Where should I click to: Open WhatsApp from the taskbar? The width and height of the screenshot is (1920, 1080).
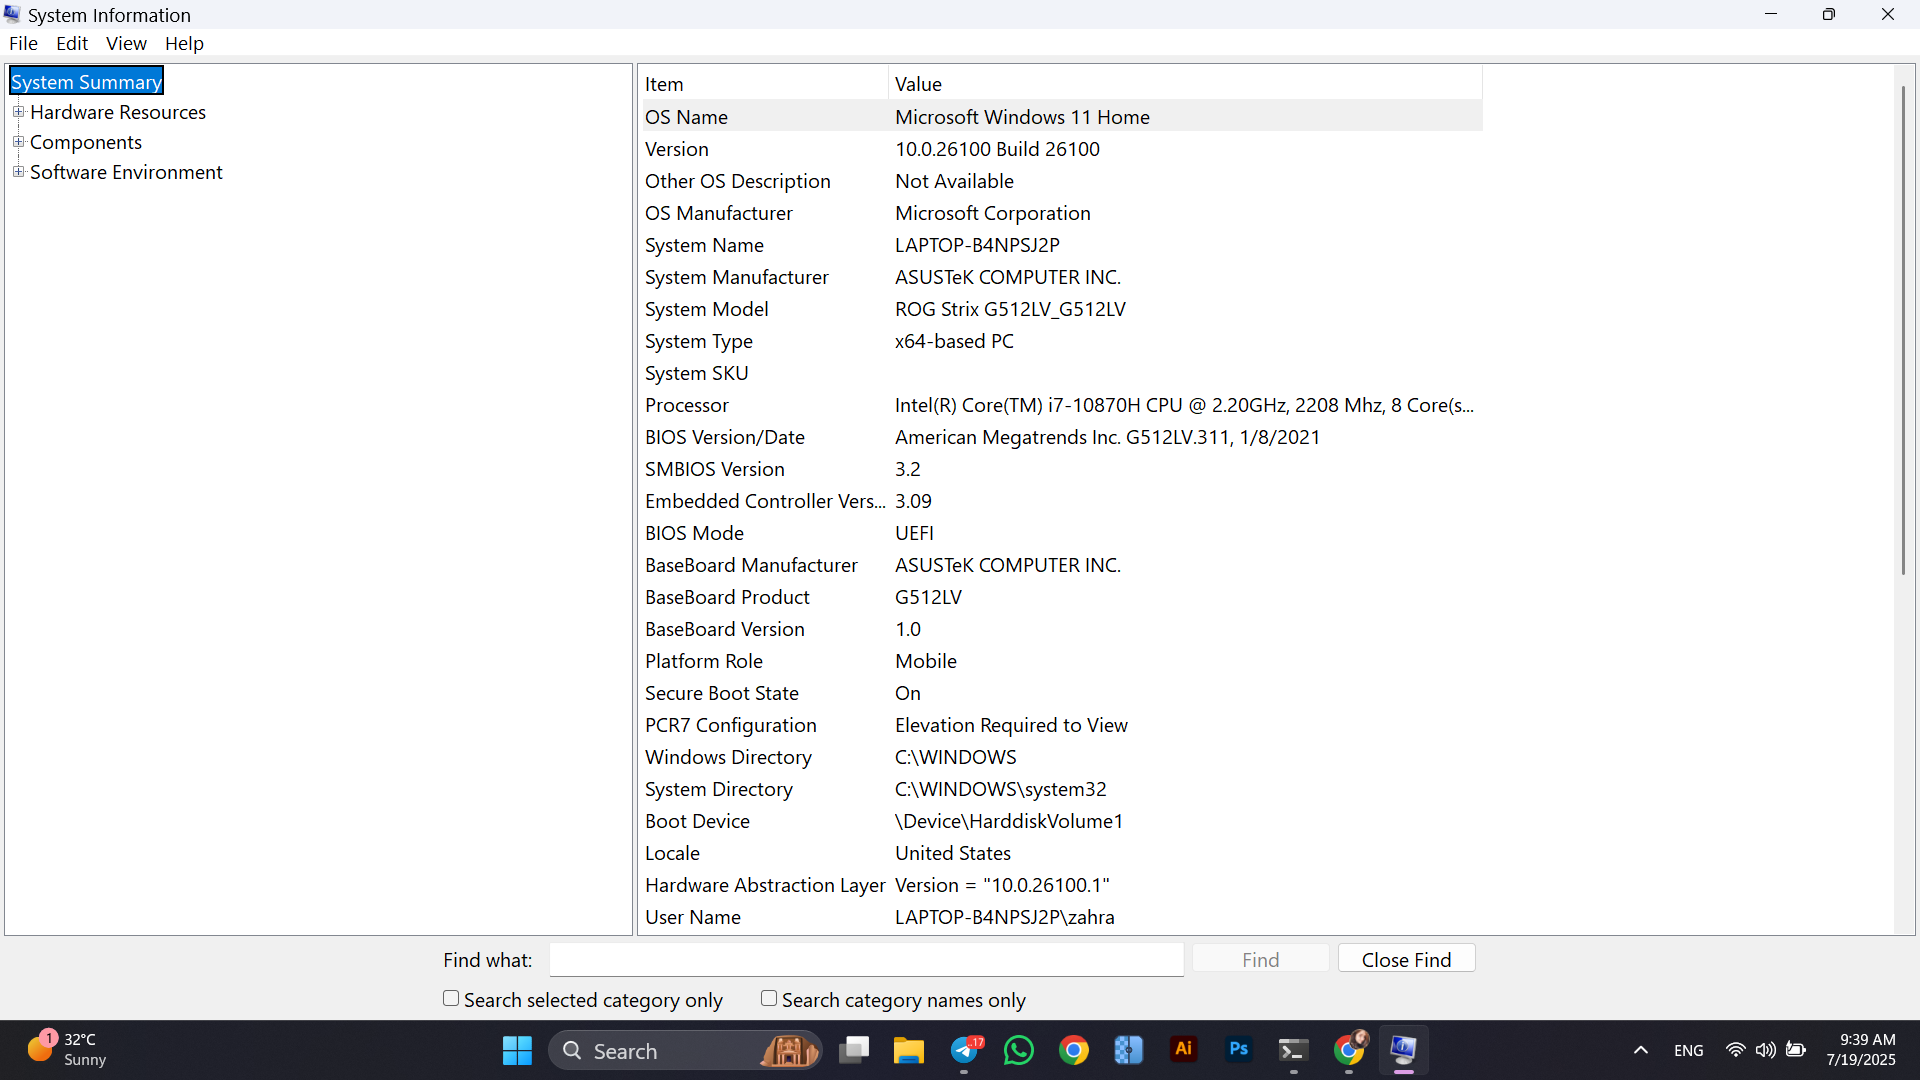tap(1019, 1051)
